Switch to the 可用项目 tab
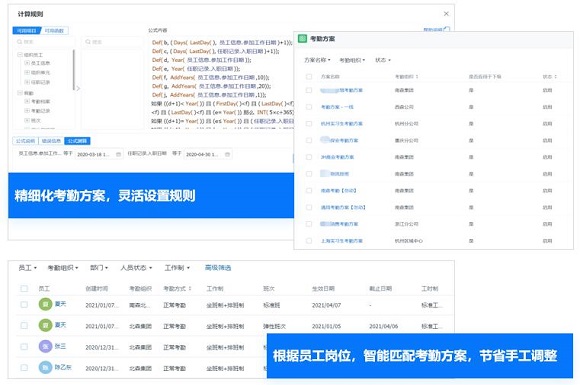The width and height of the screenshot is (580, 385). [27, 31]
